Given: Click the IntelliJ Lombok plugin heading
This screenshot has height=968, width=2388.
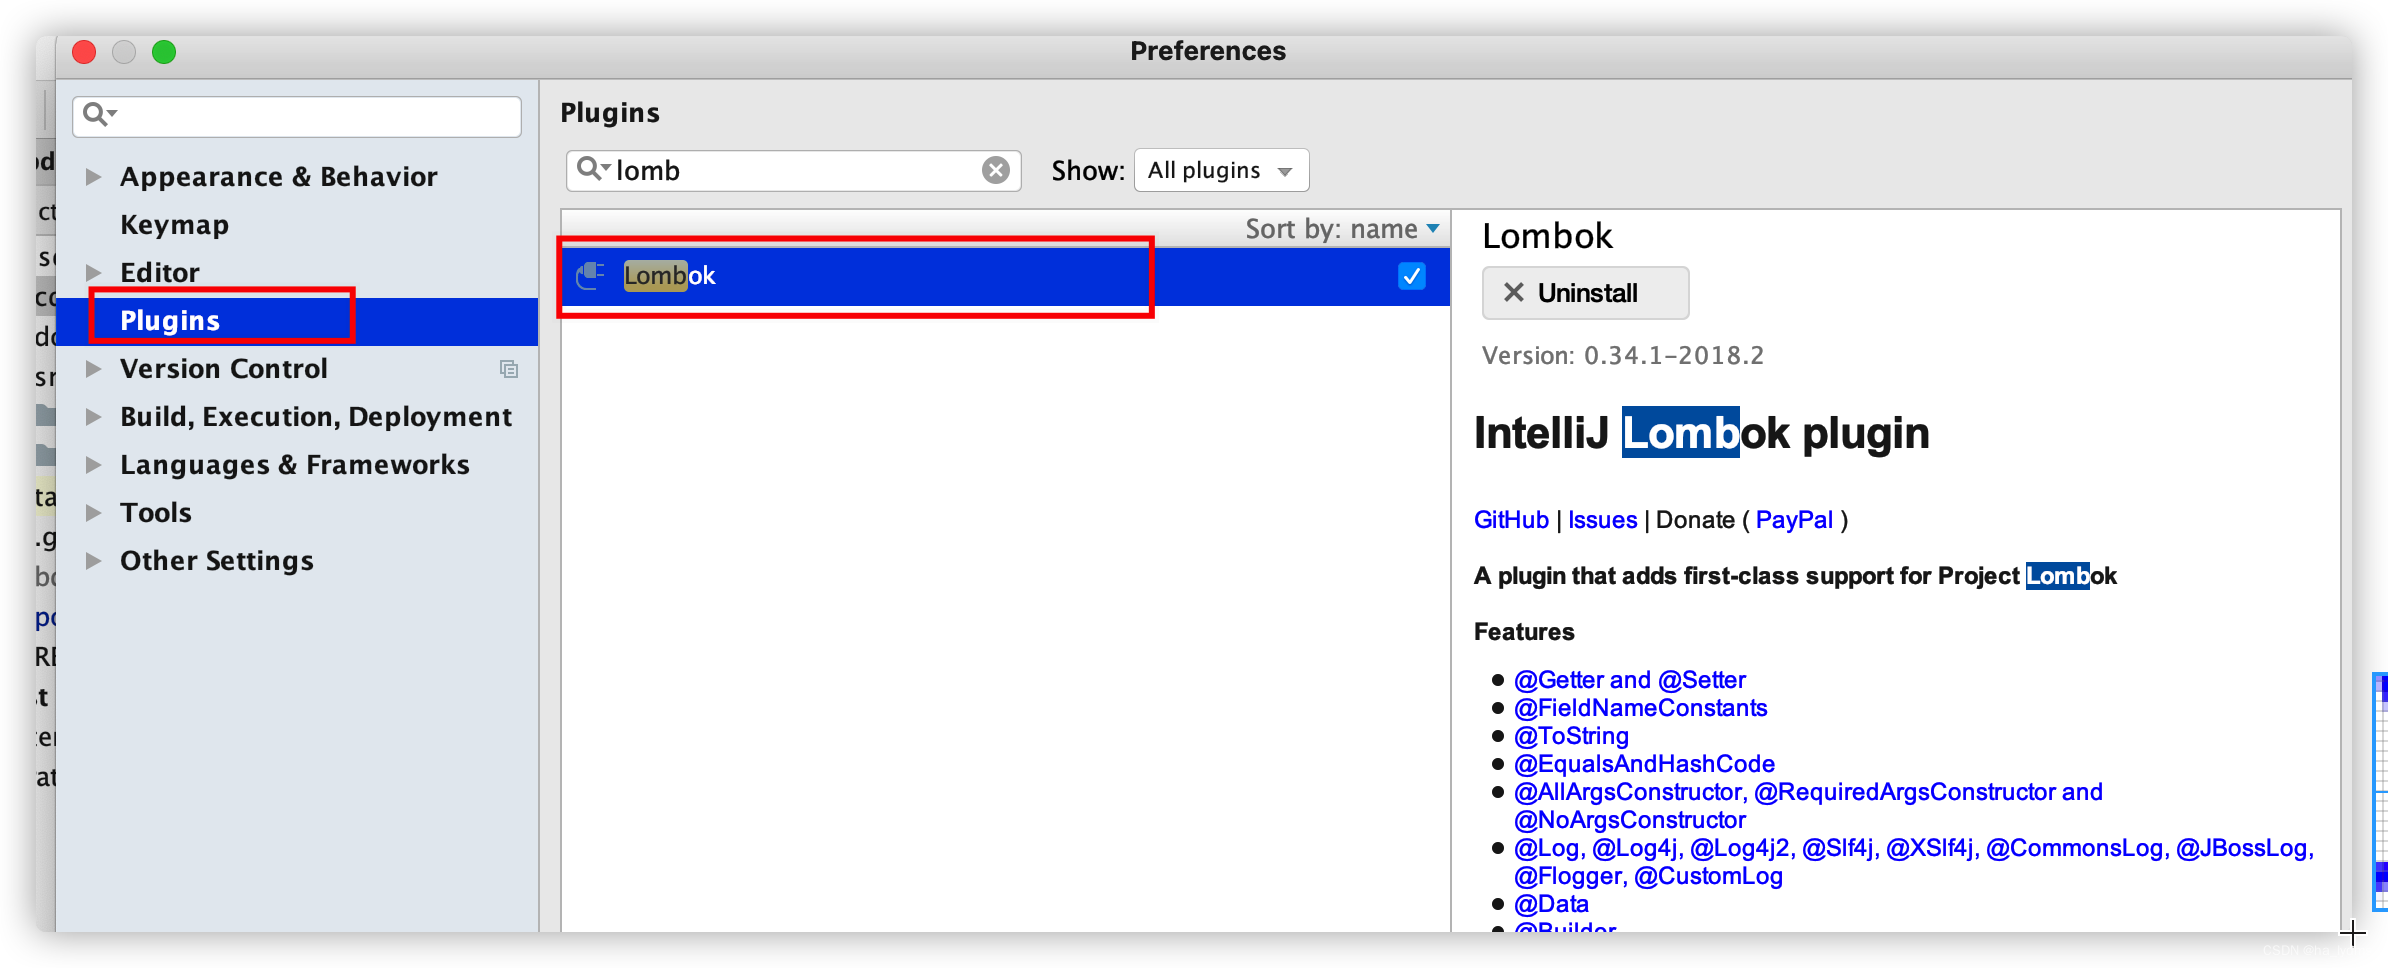Looking at the screenshot, I should [x=1701, y=433].
